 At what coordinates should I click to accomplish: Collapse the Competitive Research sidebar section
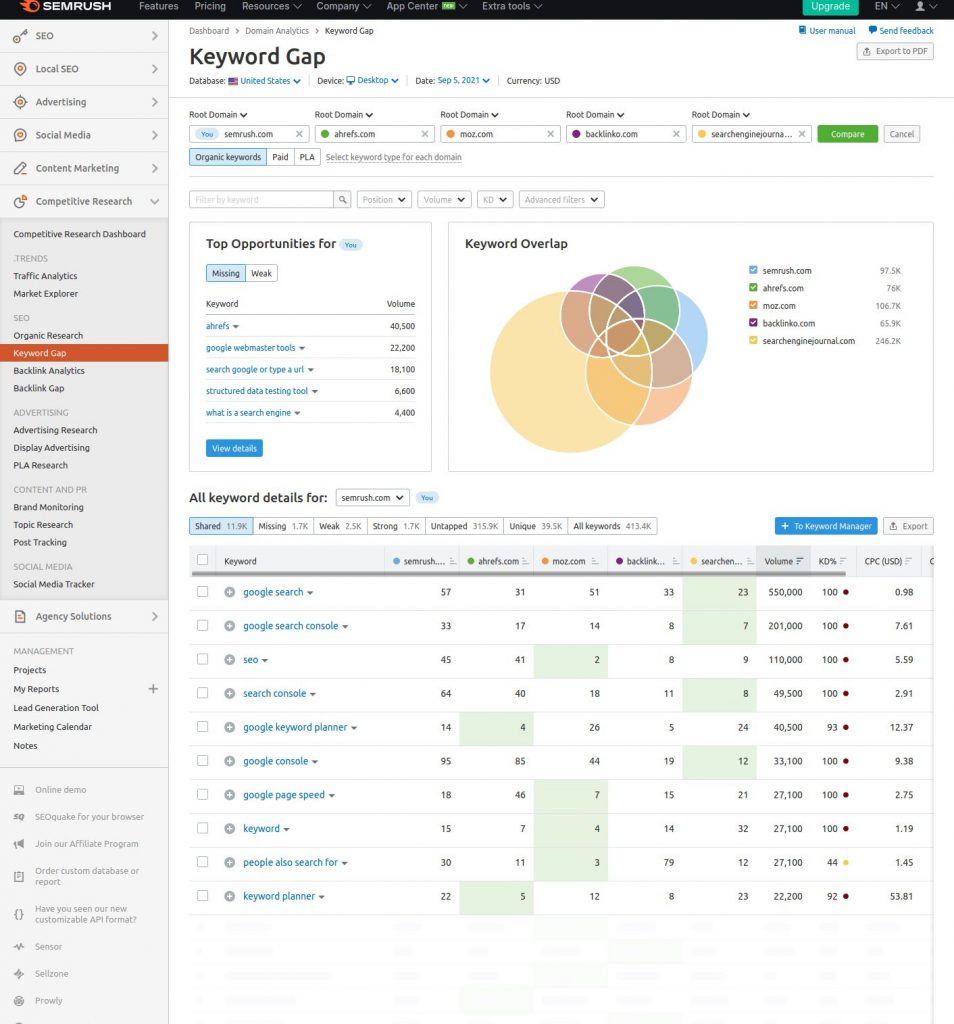155,201
